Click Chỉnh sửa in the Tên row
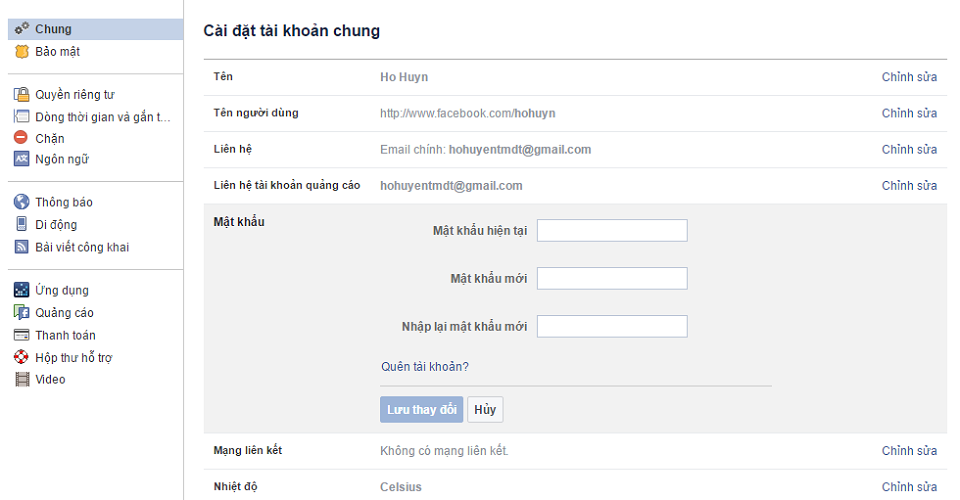Image resolution: width=960 pixels, height=500 pixels. 909,76
